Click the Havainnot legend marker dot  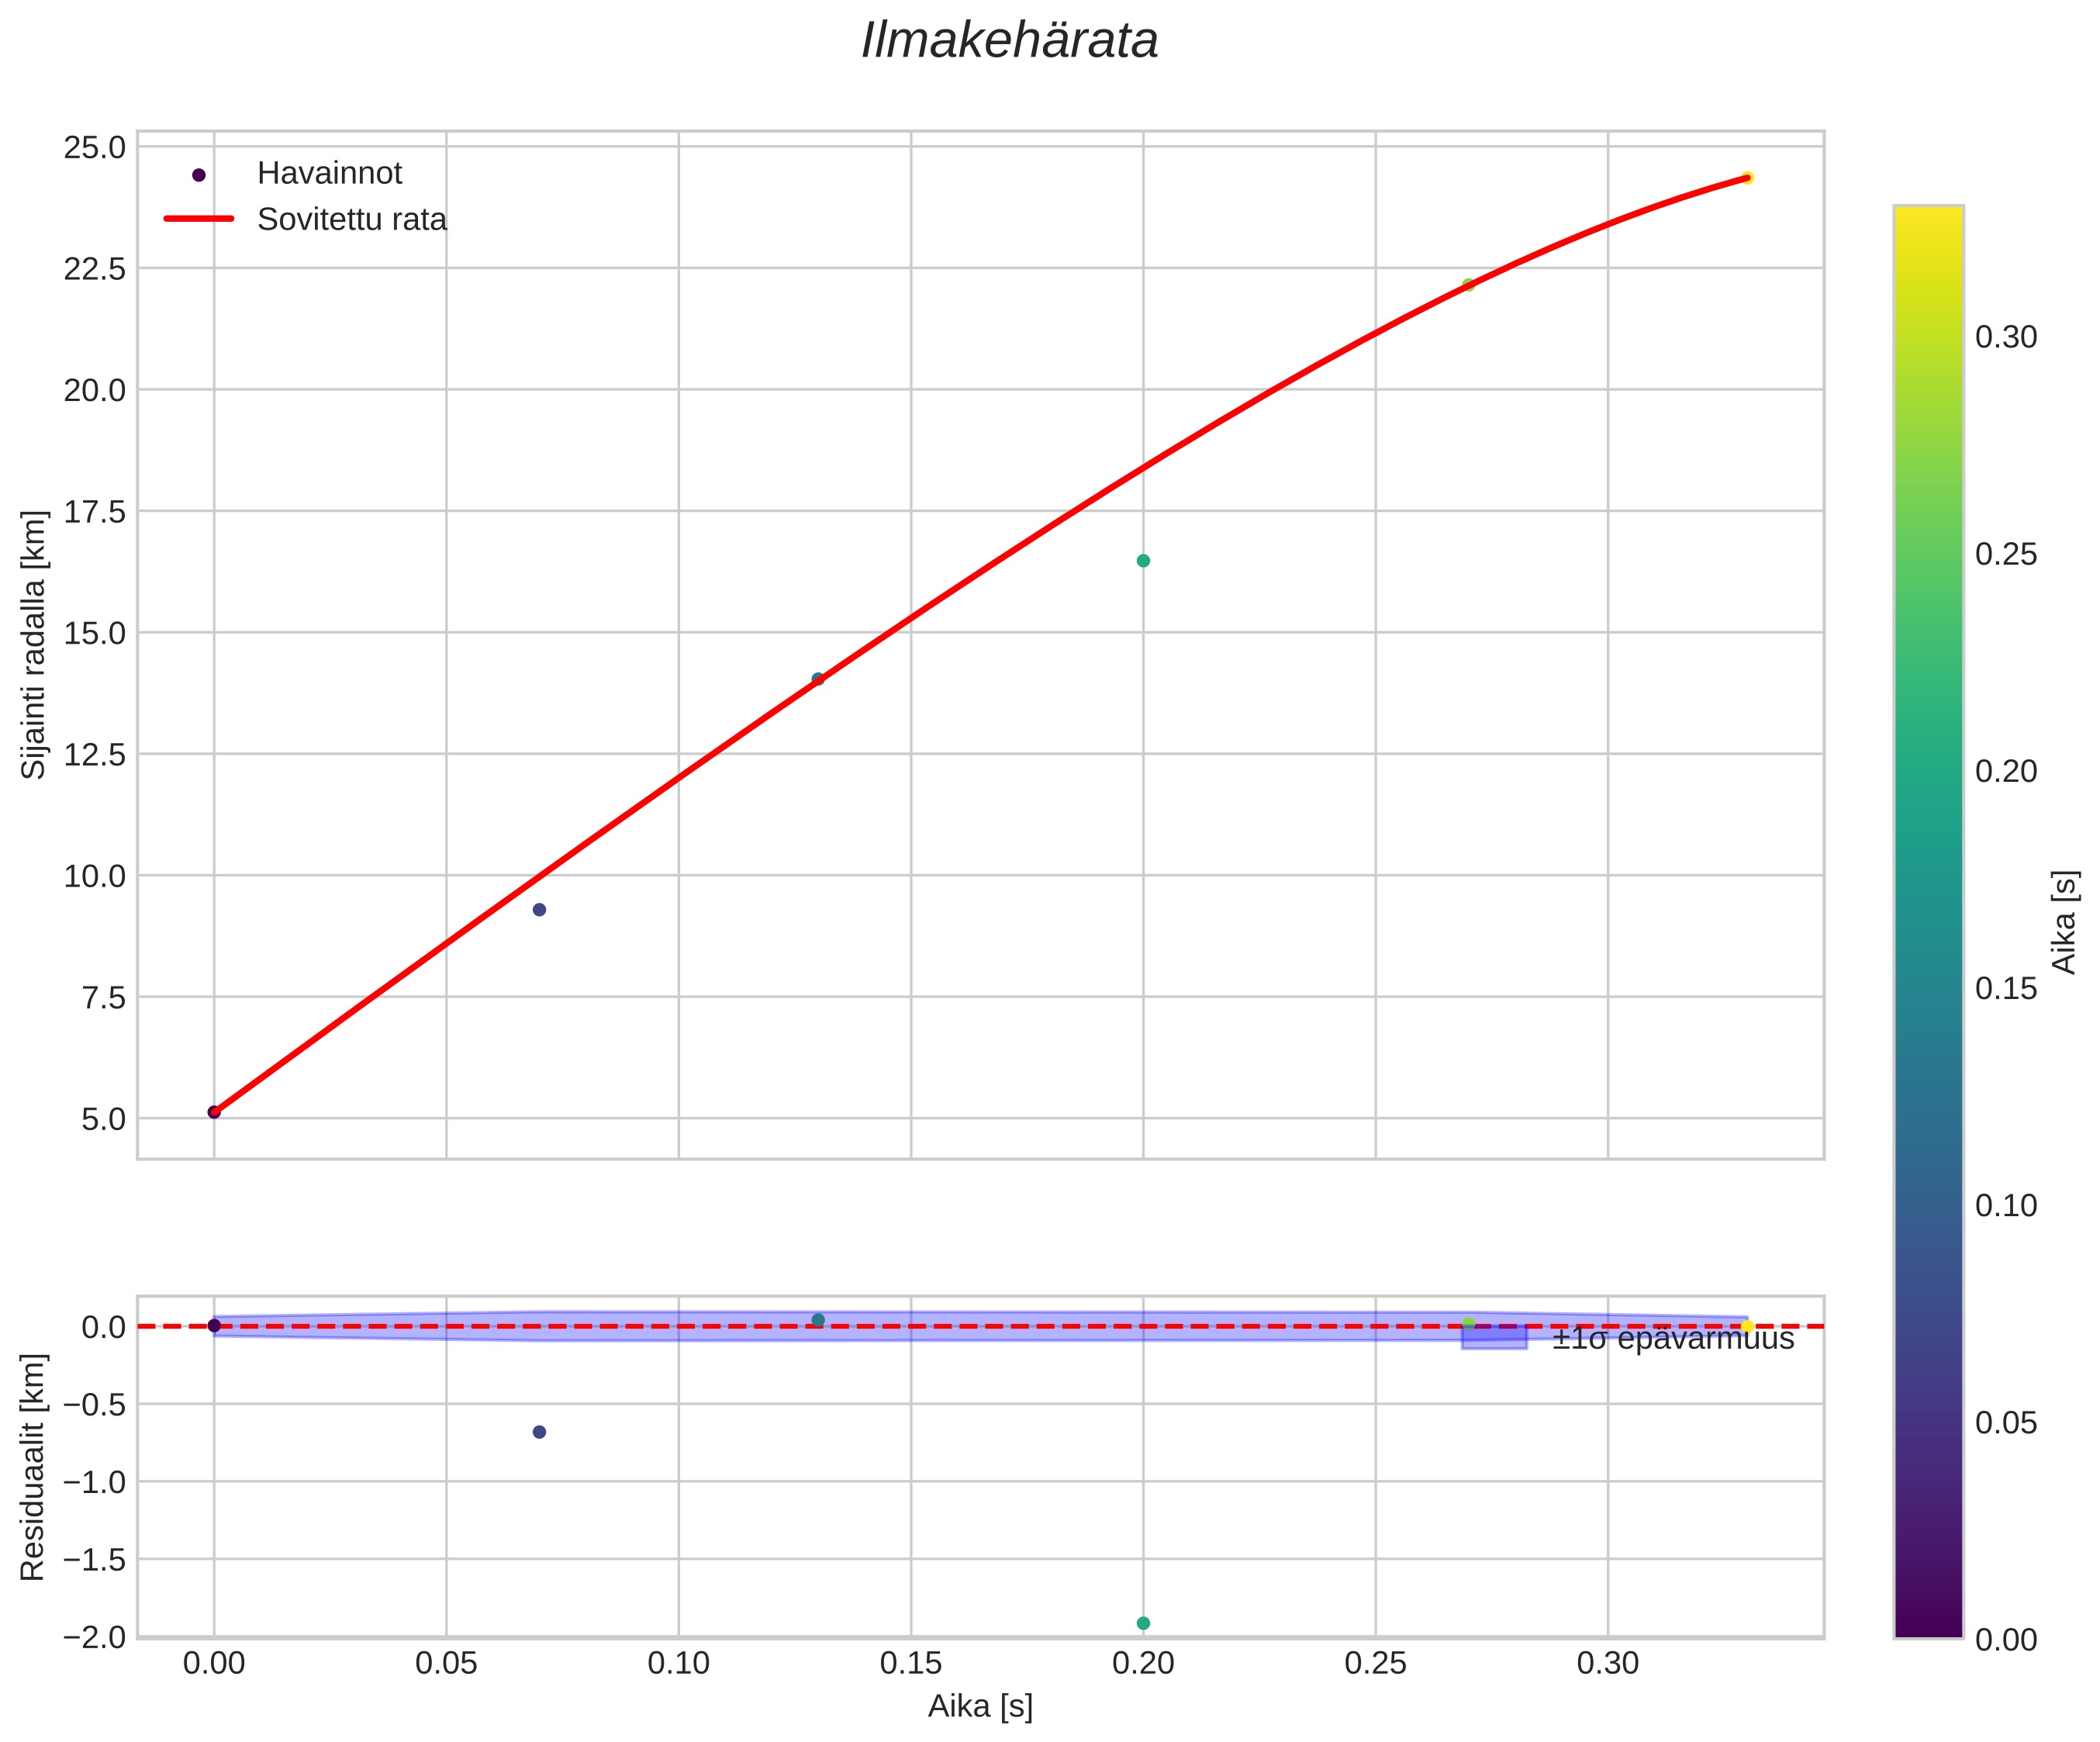[x=198, y=175]
